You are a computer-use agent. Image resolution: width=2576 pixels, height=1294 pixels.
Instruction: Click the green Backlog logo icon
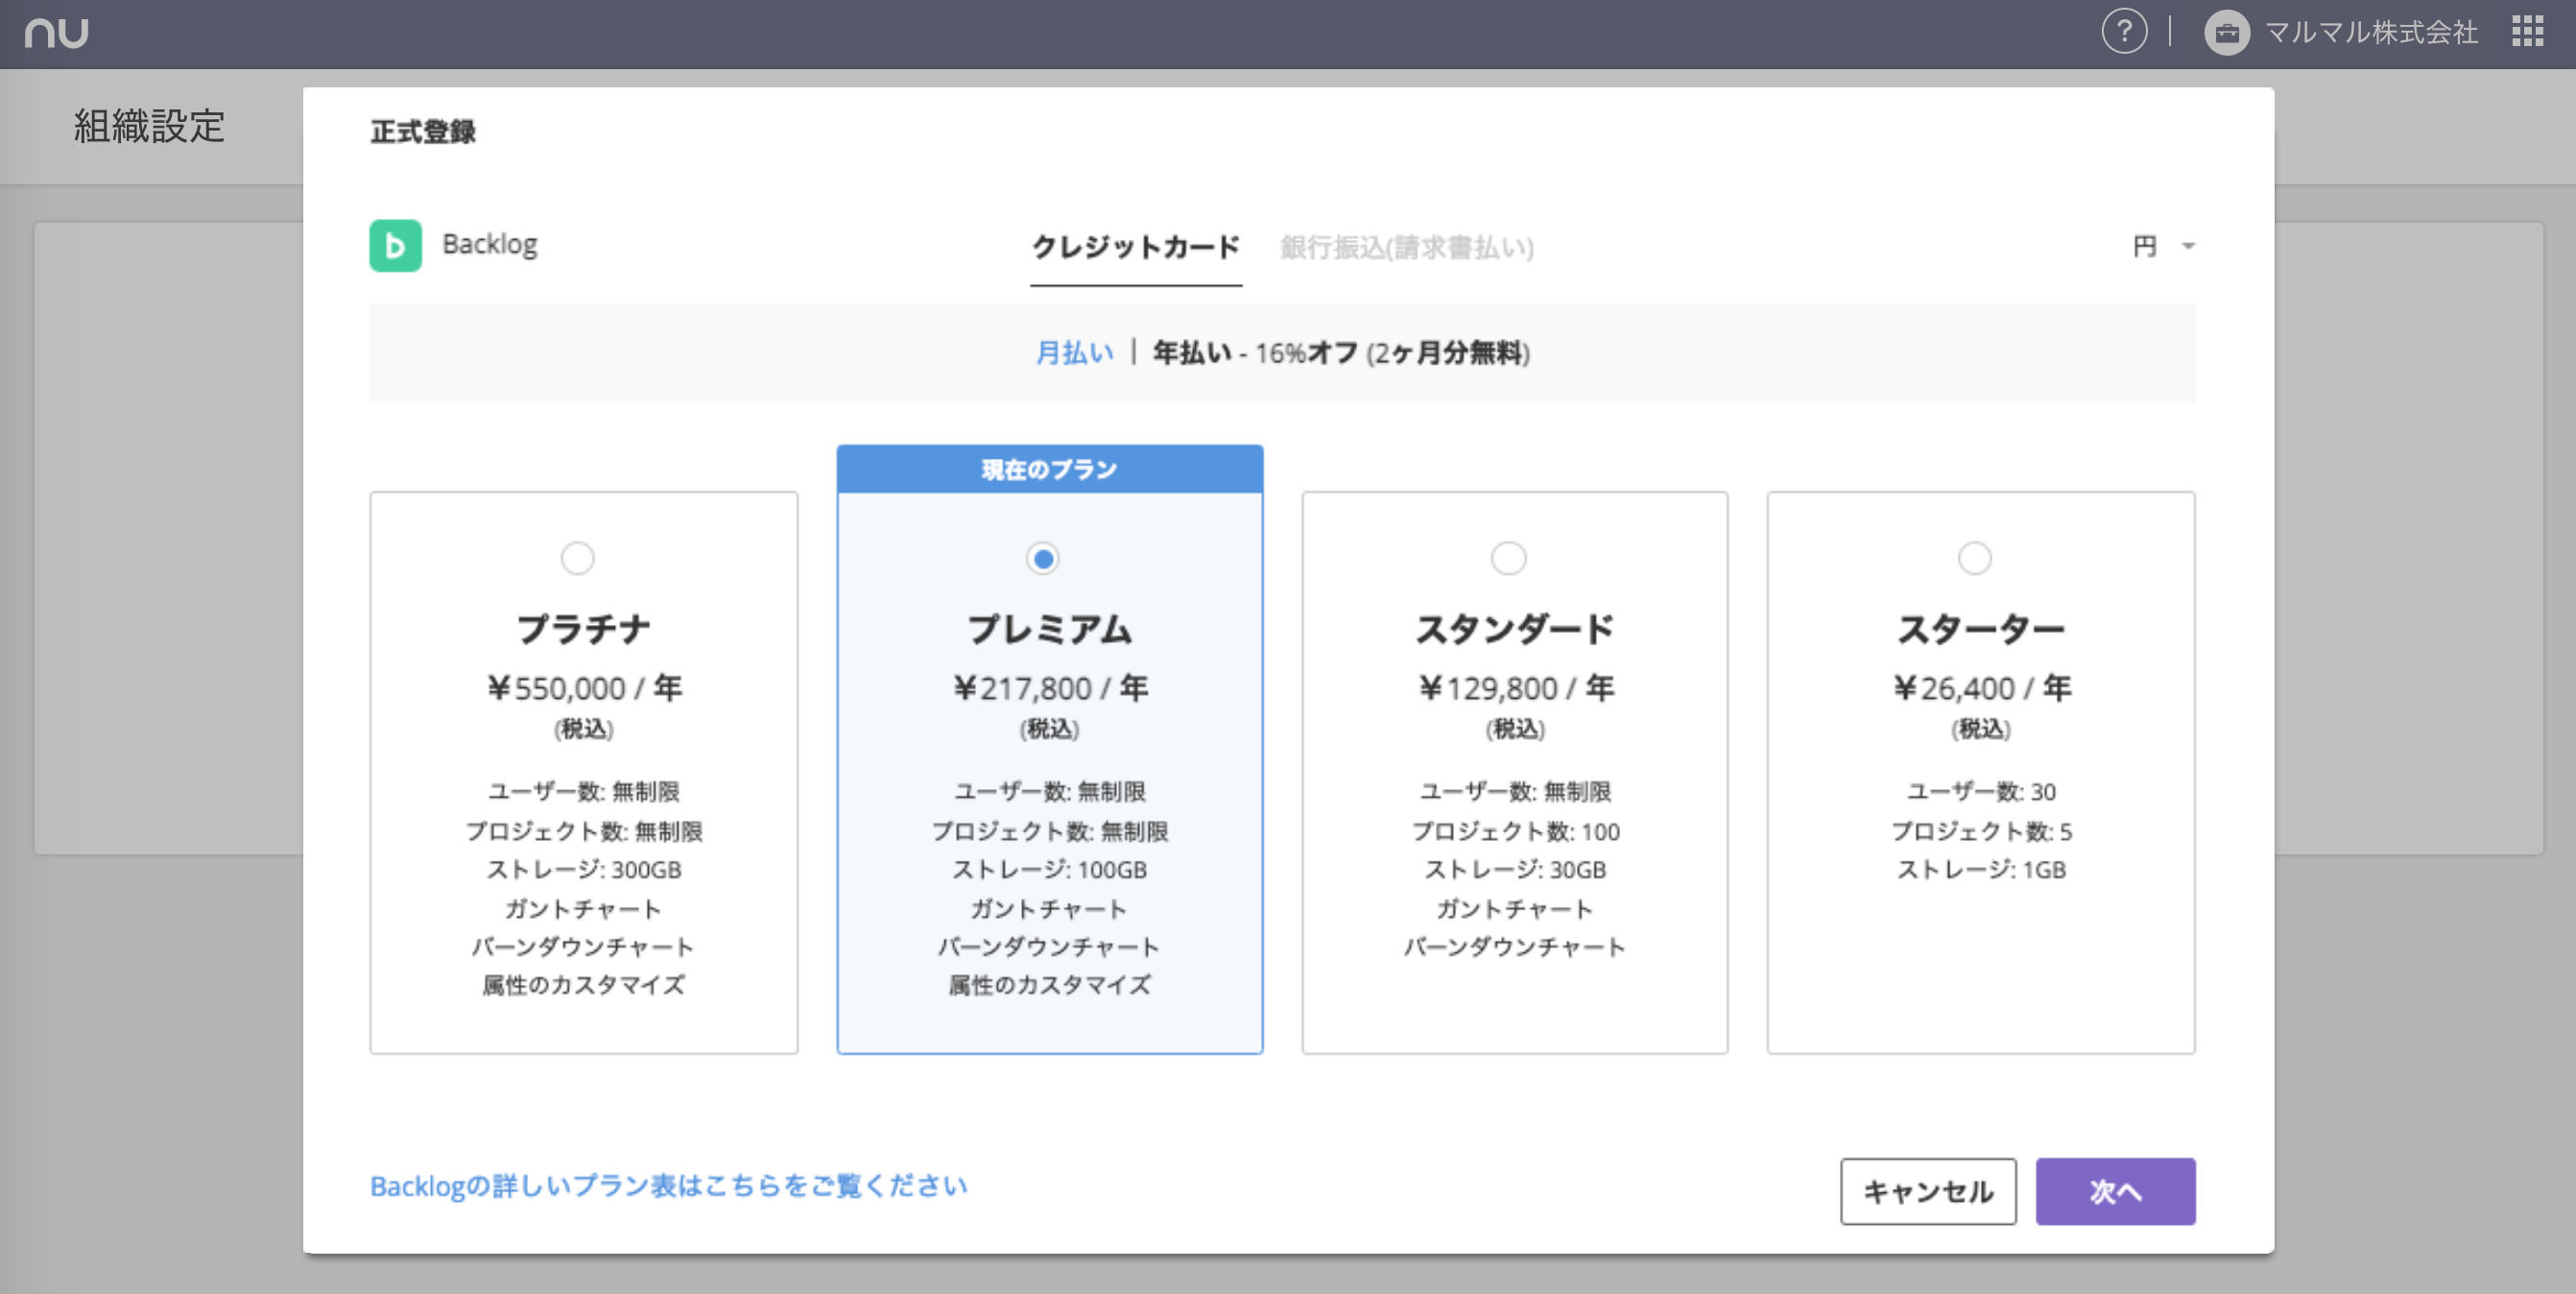click(x=396, y=246)
